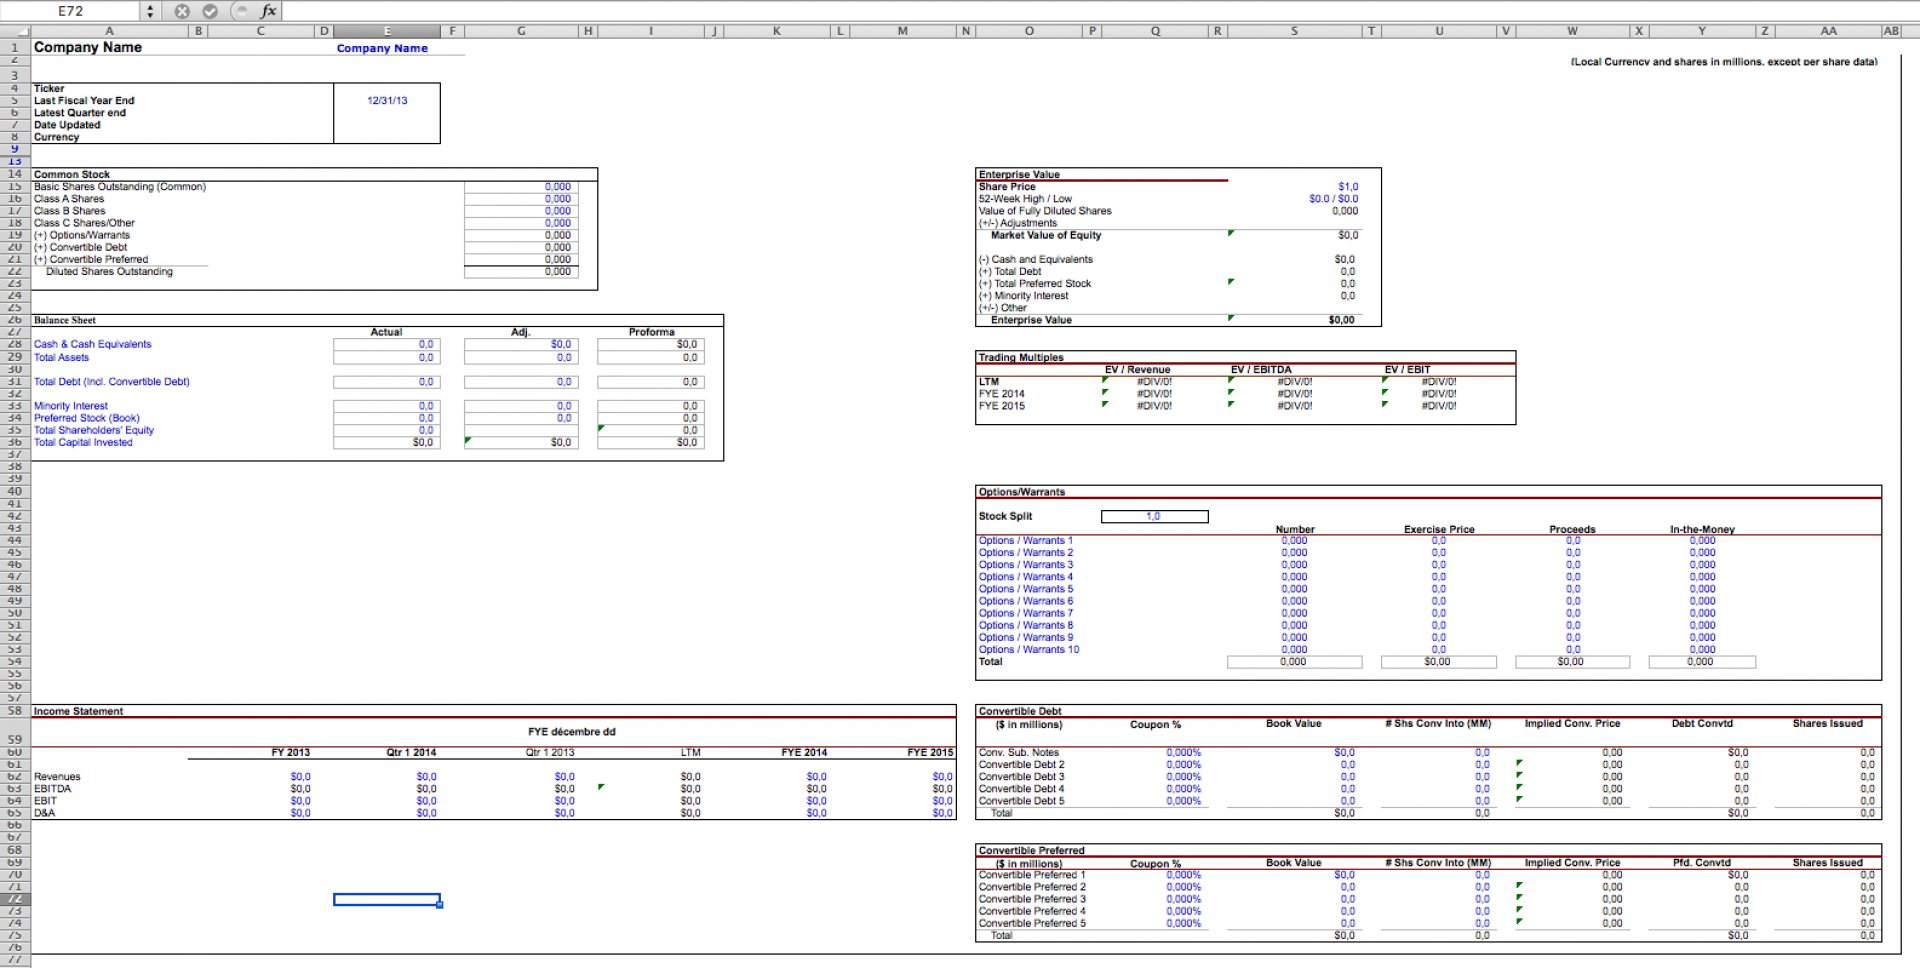Select column S header

pos(1294,31)
